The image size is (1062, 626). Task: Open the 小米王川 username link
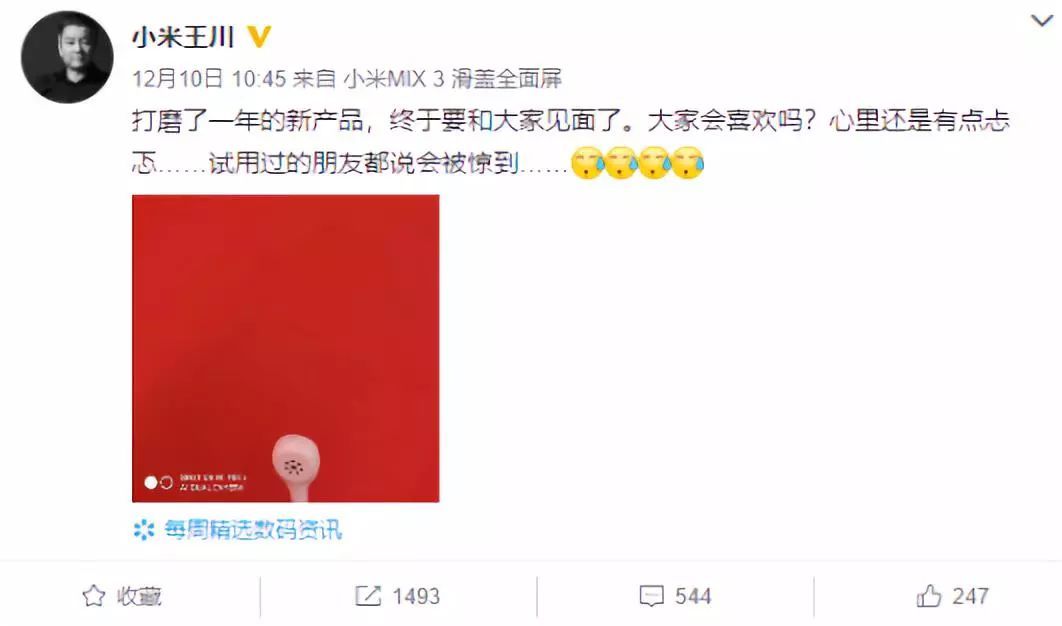tap(182, 37)
